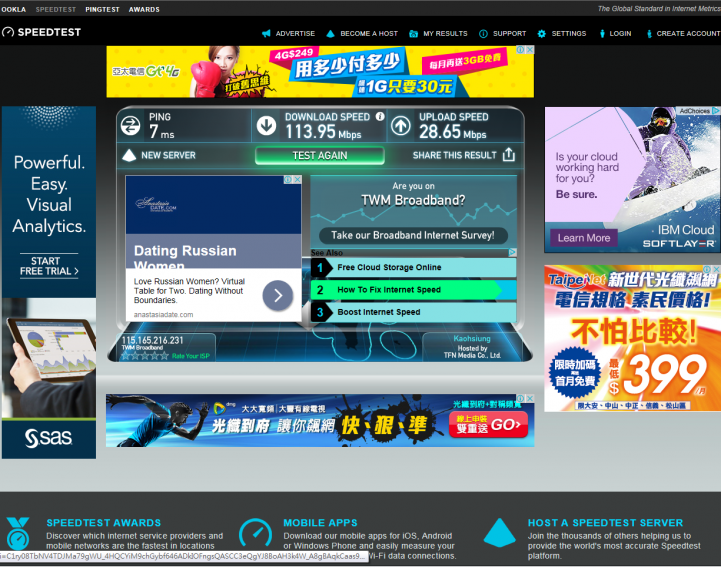
Task: Click the My Results camera icon
Action: click(413, 34)
